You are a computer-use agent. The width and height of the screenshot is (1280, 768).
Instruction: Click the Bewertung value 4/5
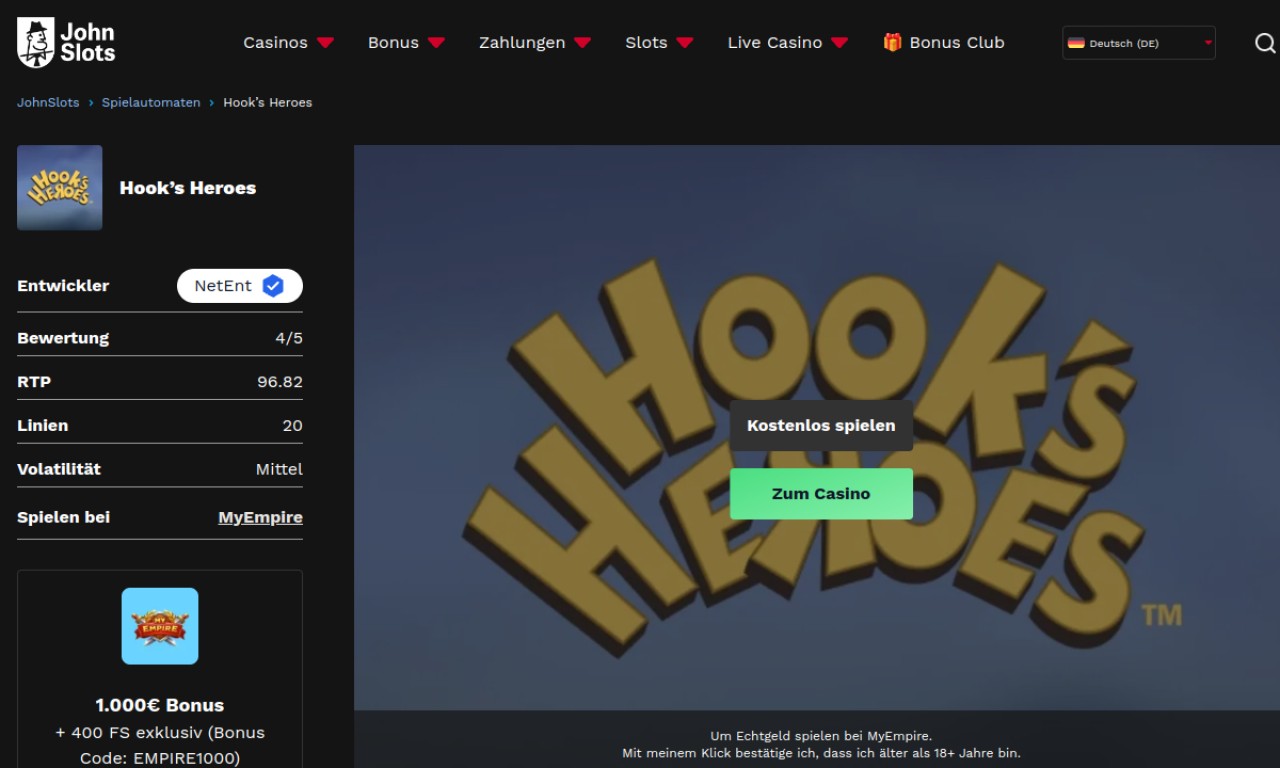(289, 338)
